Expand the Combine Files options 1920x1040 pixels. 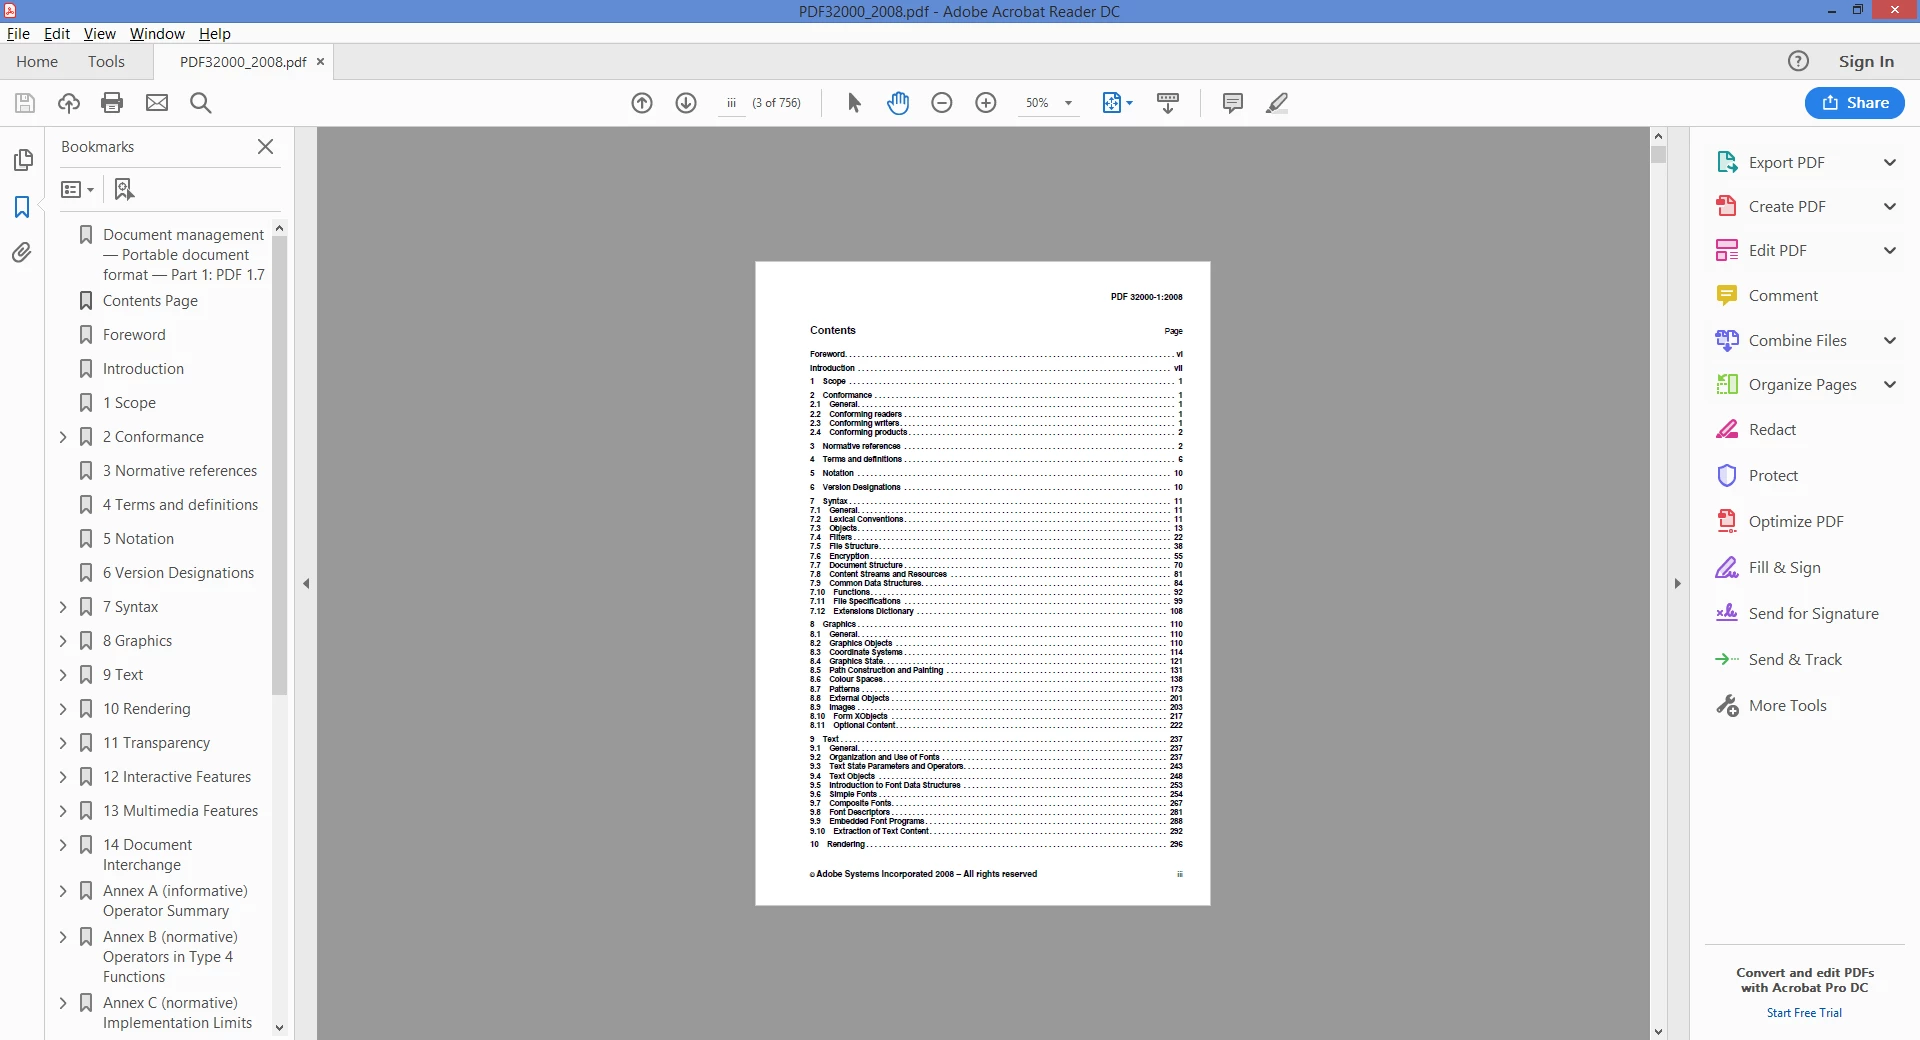pyautogui.click(x=1890, y=341)
